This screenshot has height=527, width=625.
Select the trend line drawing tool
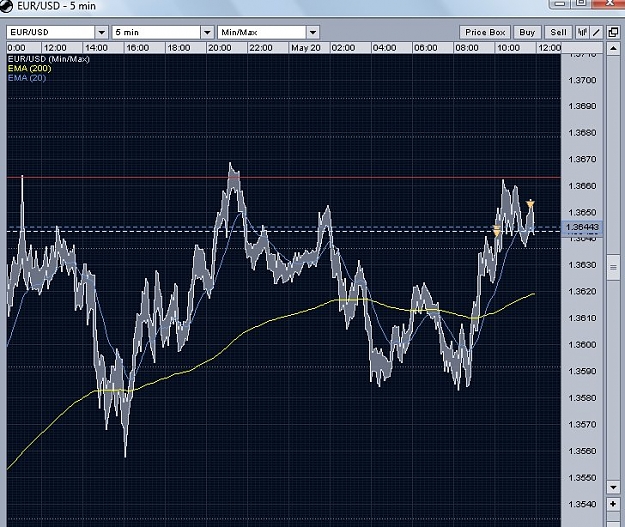596,32
